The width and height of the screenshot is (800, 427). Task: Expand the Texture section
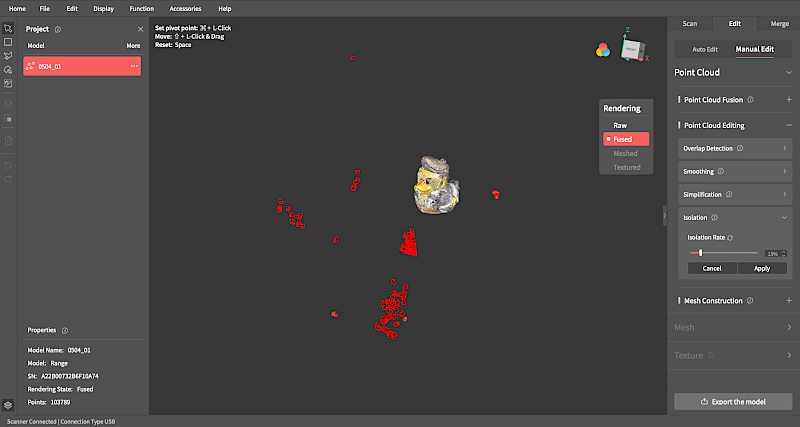click(x=789, y=356)
